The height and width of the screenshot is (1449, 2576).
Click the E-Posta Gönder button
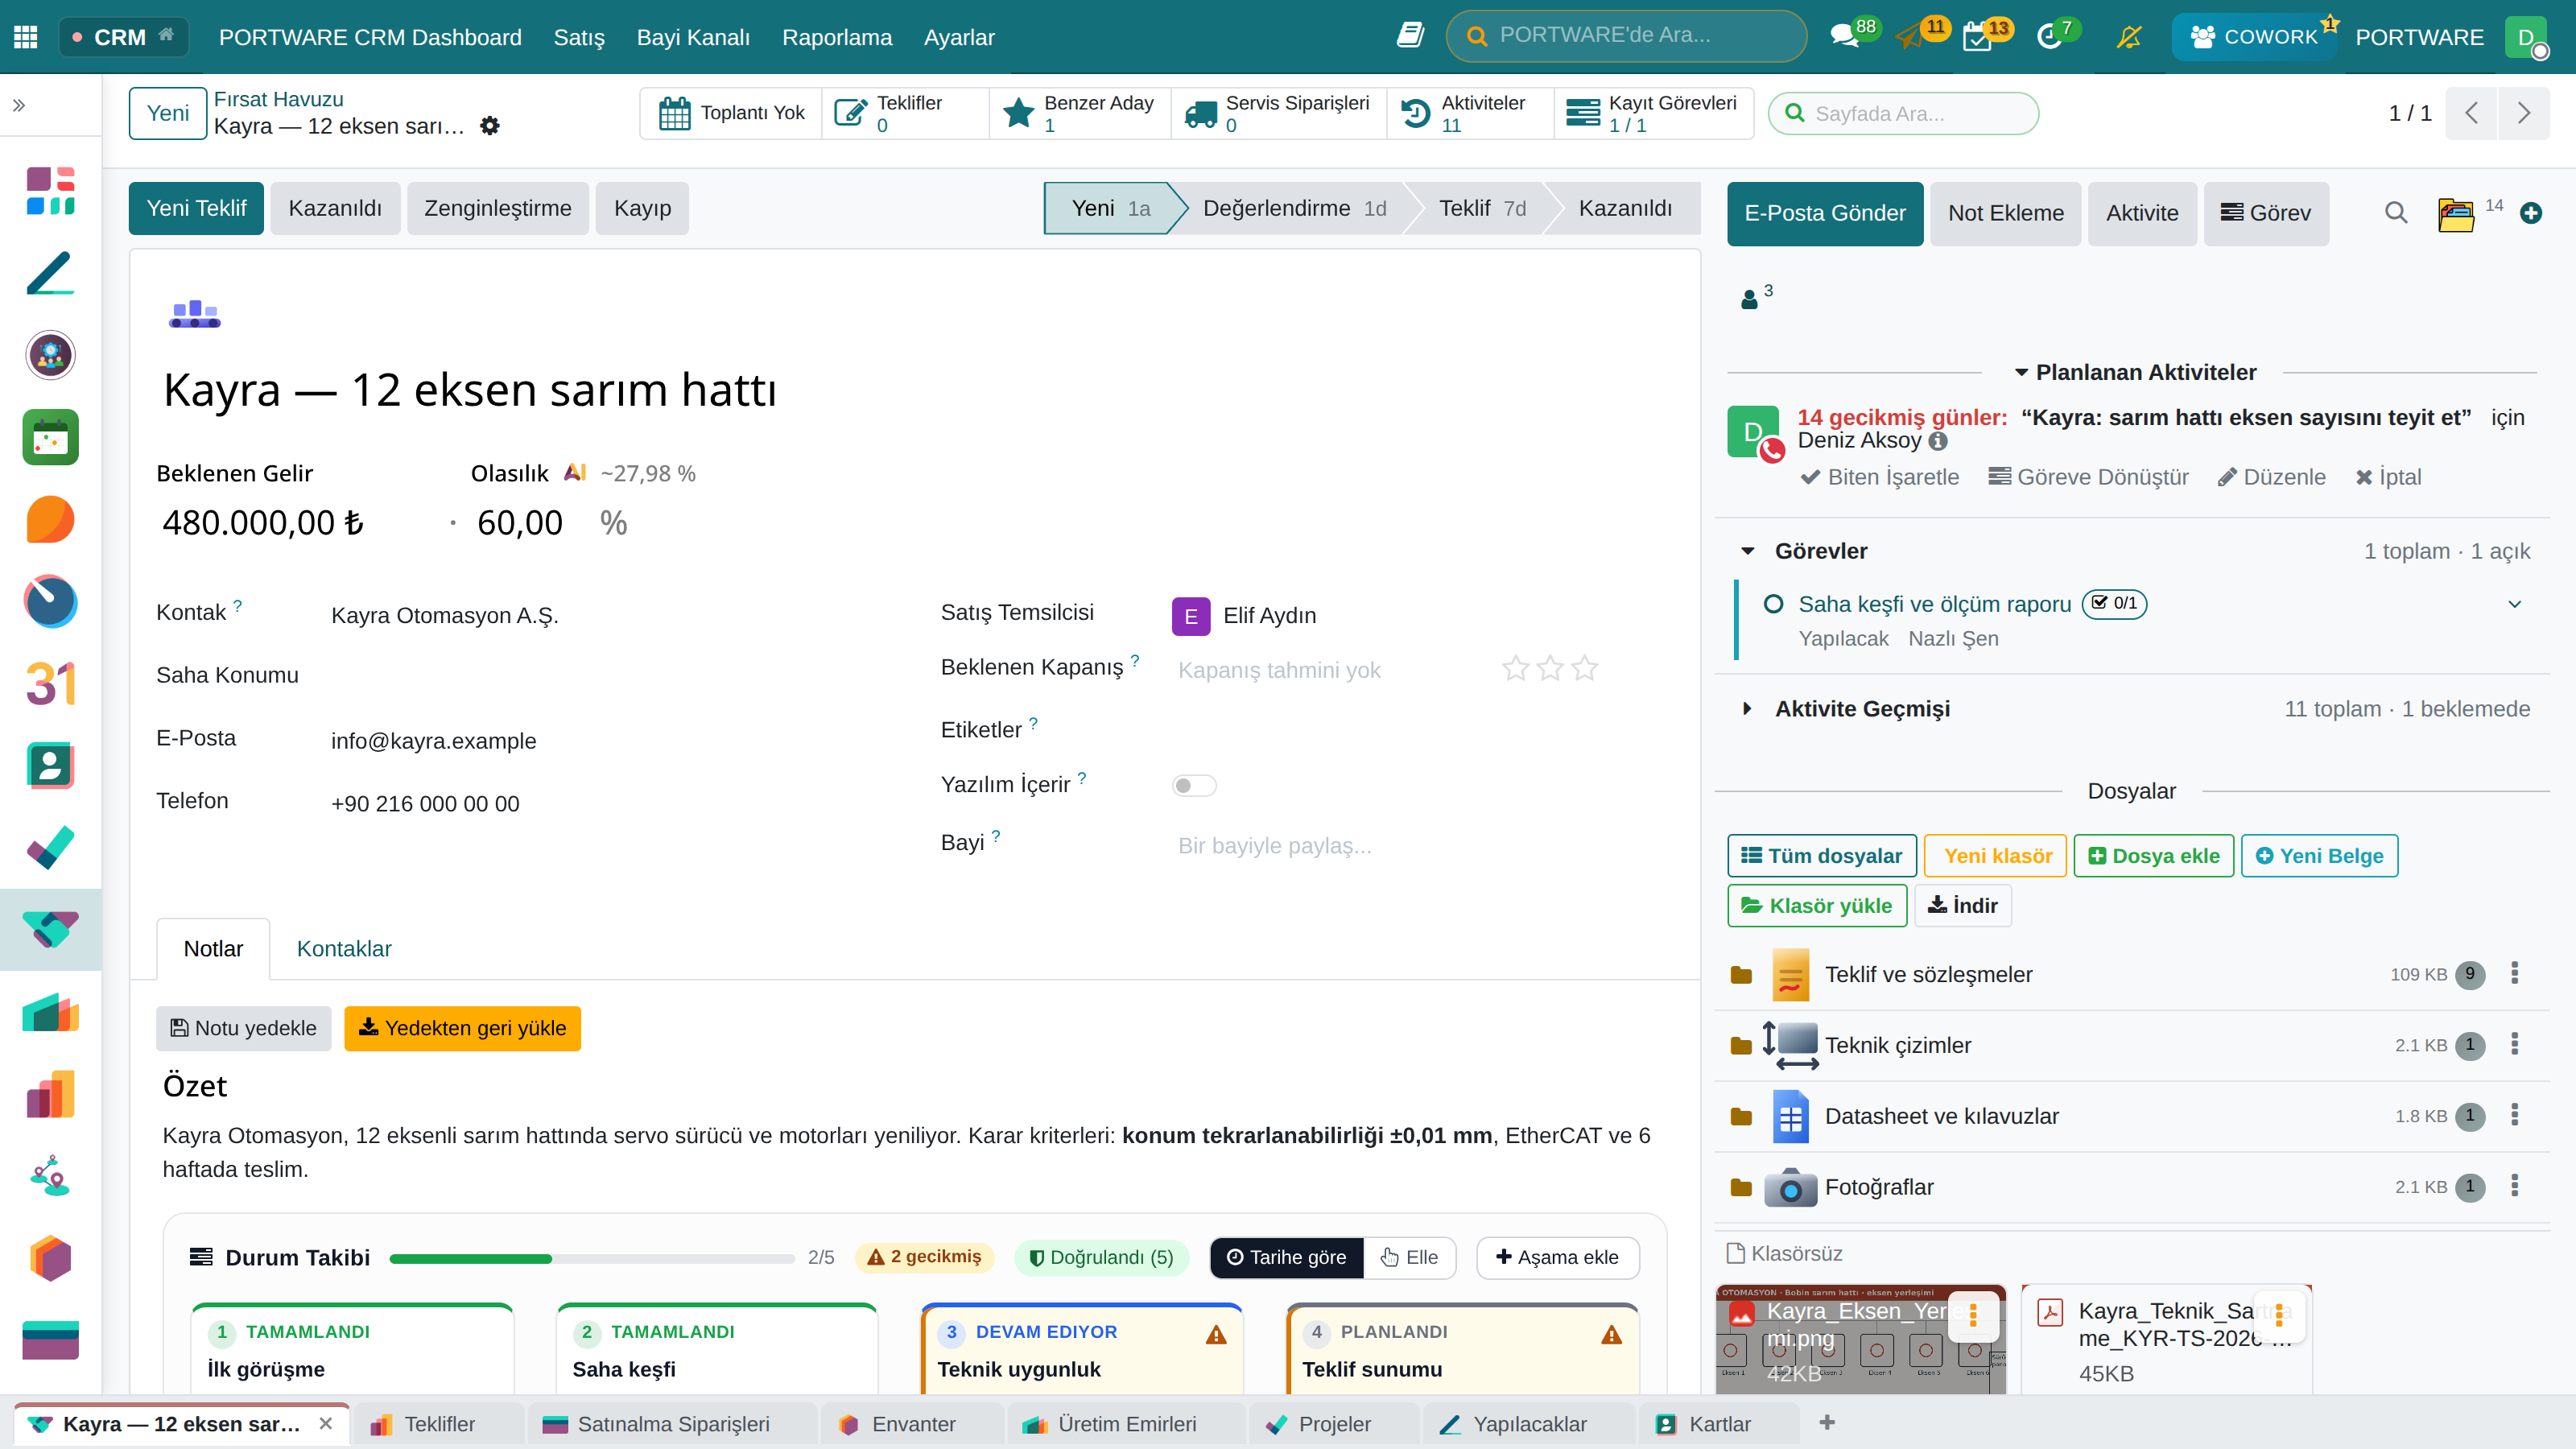(1825, 213)
